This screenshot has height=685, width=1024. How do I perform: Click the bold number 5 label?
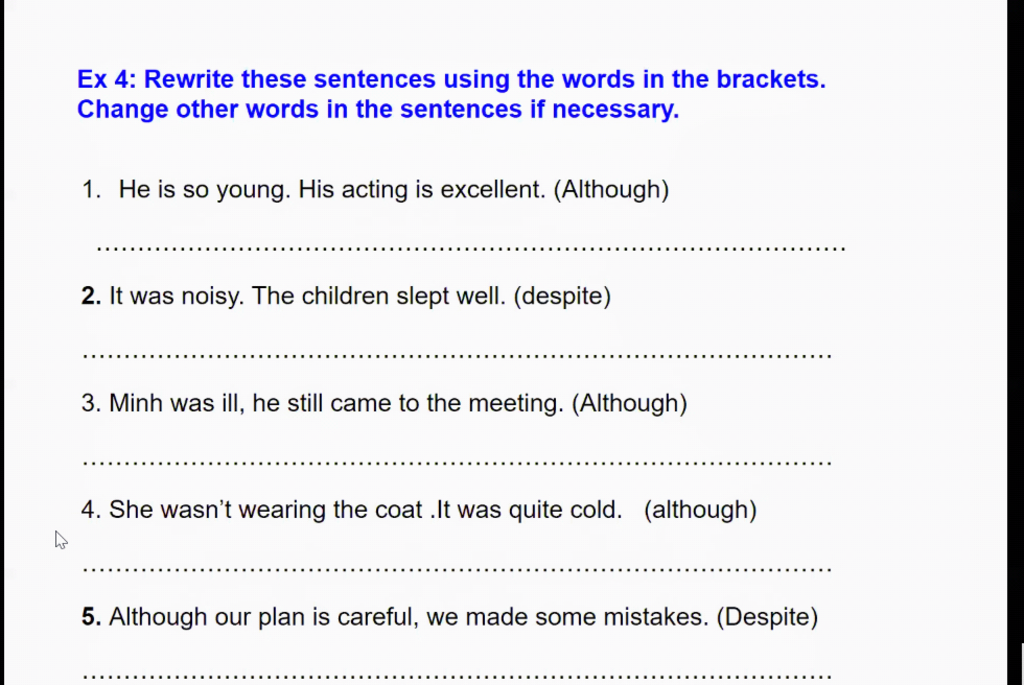click(91, 617)
